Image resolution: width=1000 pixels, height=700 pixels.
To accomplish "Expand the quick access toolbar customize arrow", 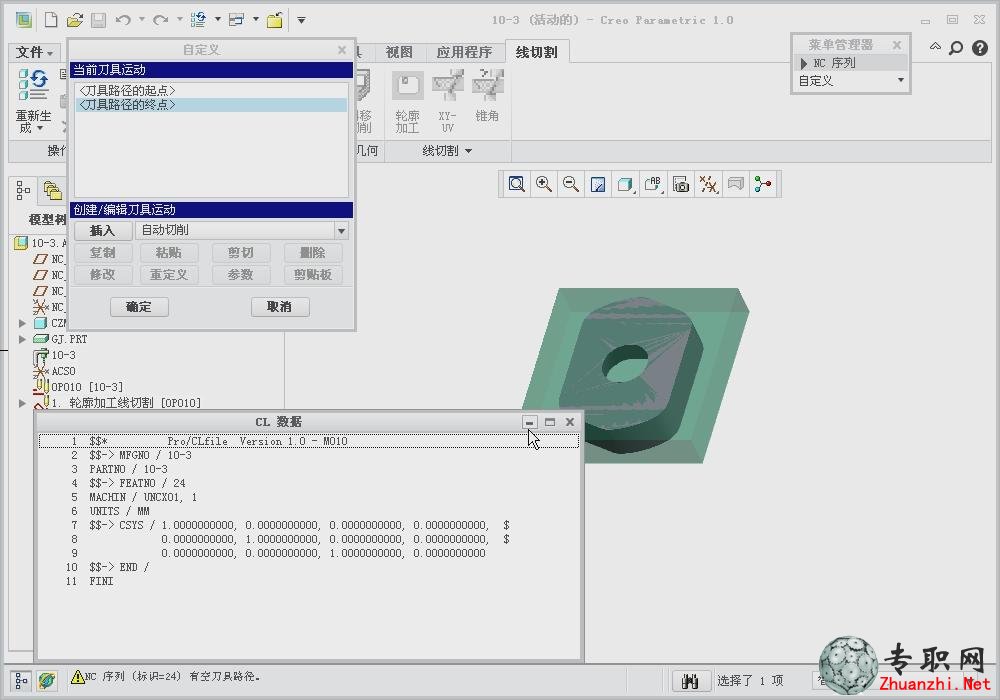I will (302, 20).
